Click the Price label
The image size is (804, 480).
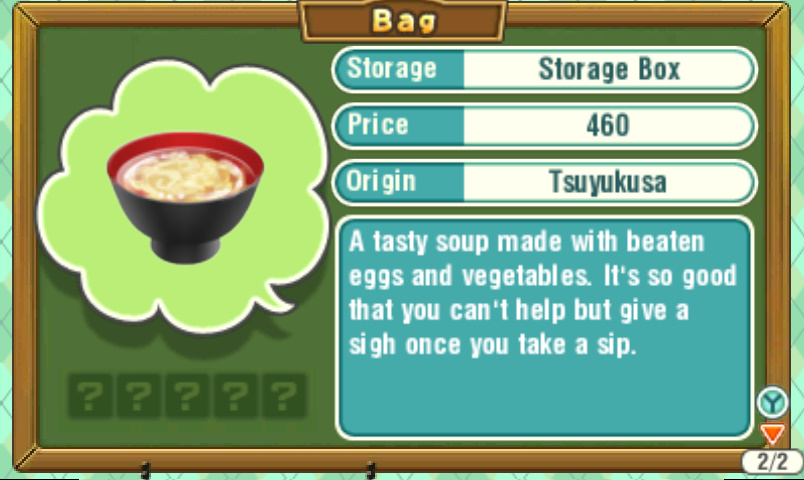(x=378, y=125)
